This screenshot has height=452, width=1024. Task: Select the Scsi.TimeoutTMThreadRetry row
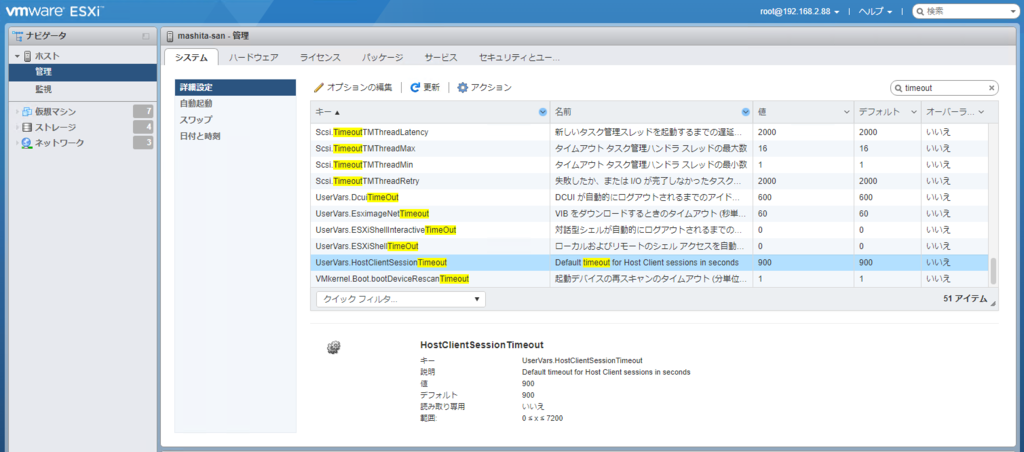coord(649,181)
